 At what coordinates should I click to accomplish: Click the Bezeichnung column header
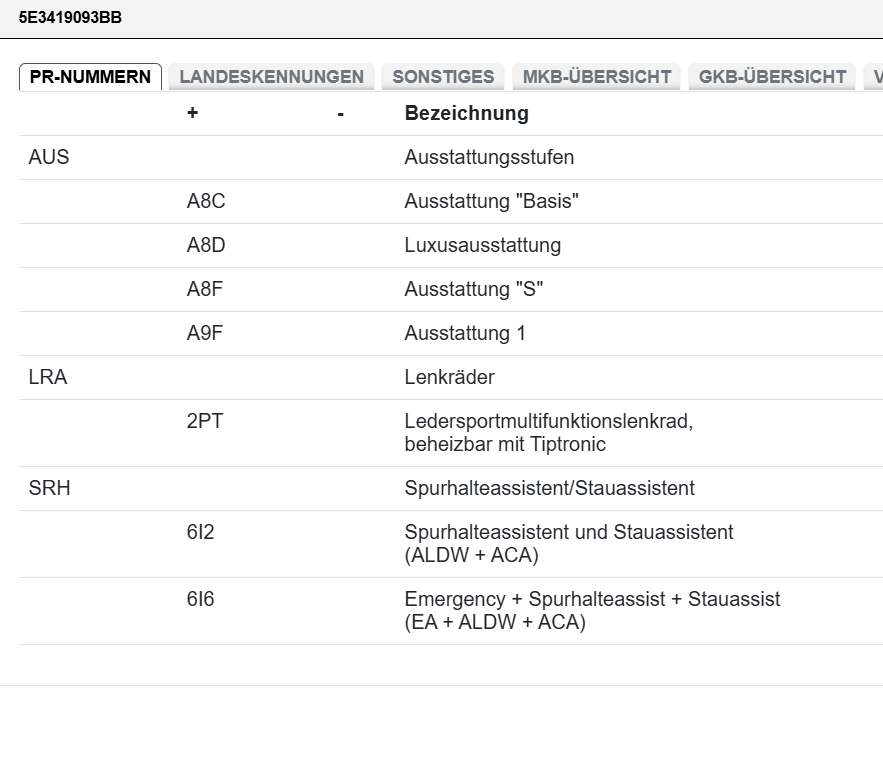point(466,114)
